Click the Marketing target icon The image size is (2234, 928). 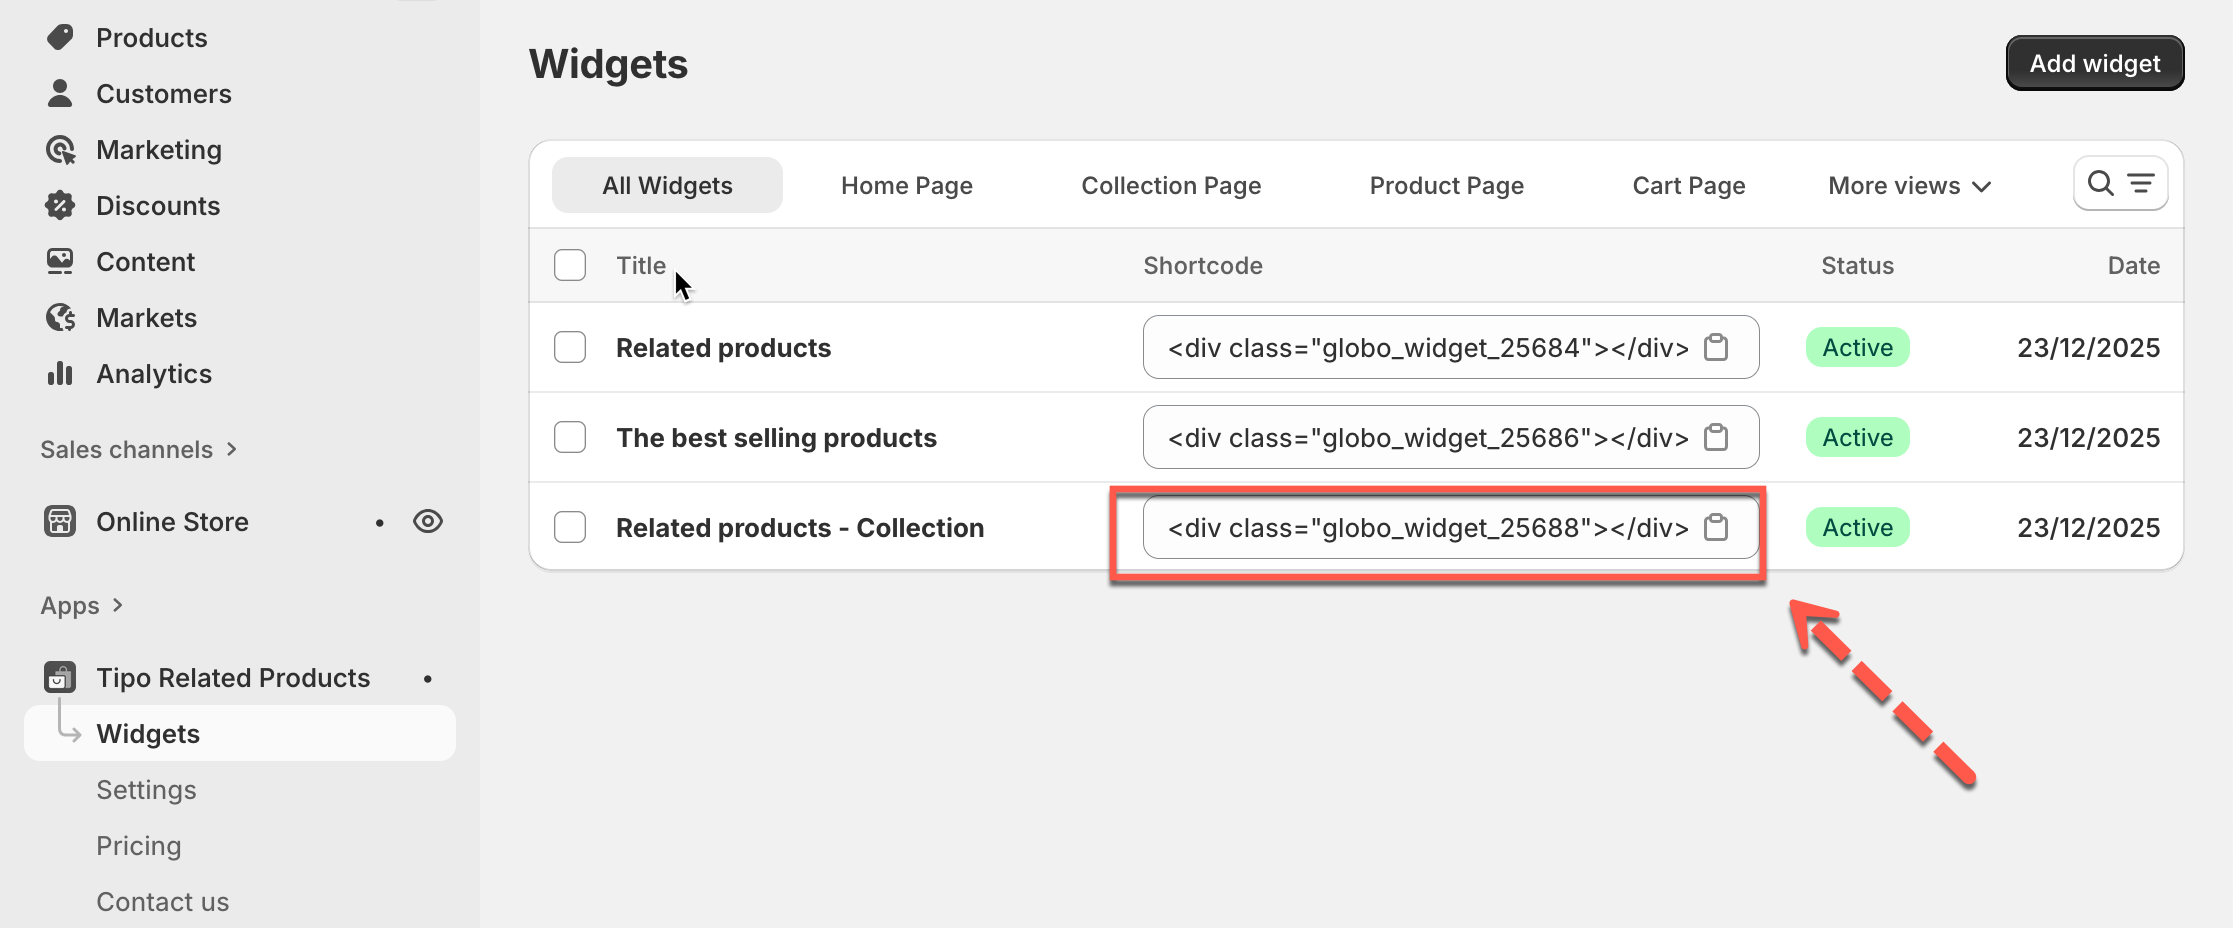tap(60, 150)
